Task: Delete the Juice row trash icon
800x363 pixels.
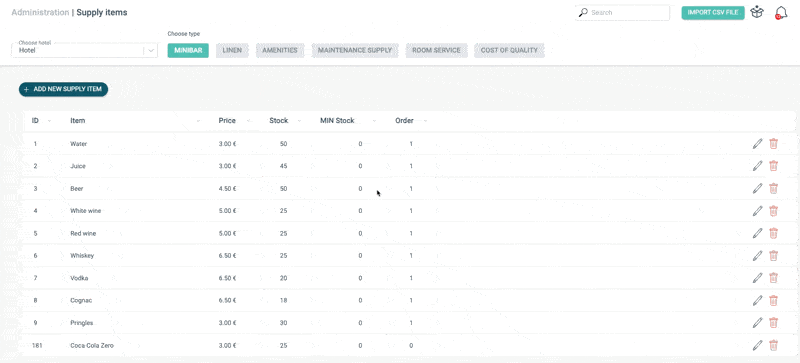Action: [773, 166]
